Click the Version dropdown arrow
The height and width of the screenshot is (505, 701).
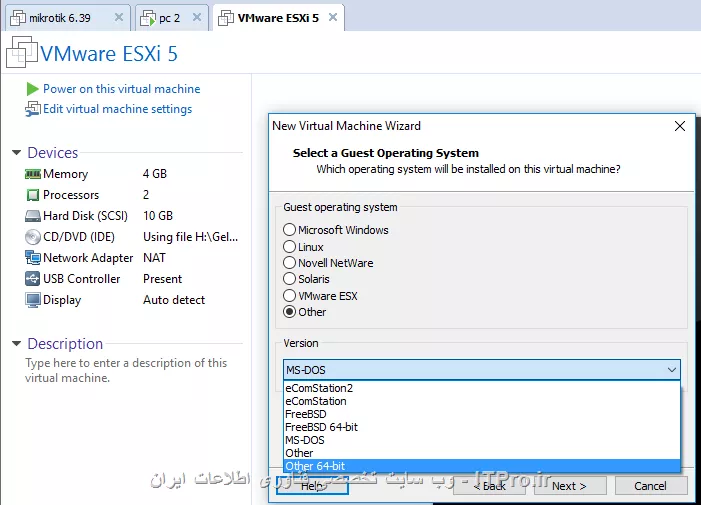[x=671, y=370]
